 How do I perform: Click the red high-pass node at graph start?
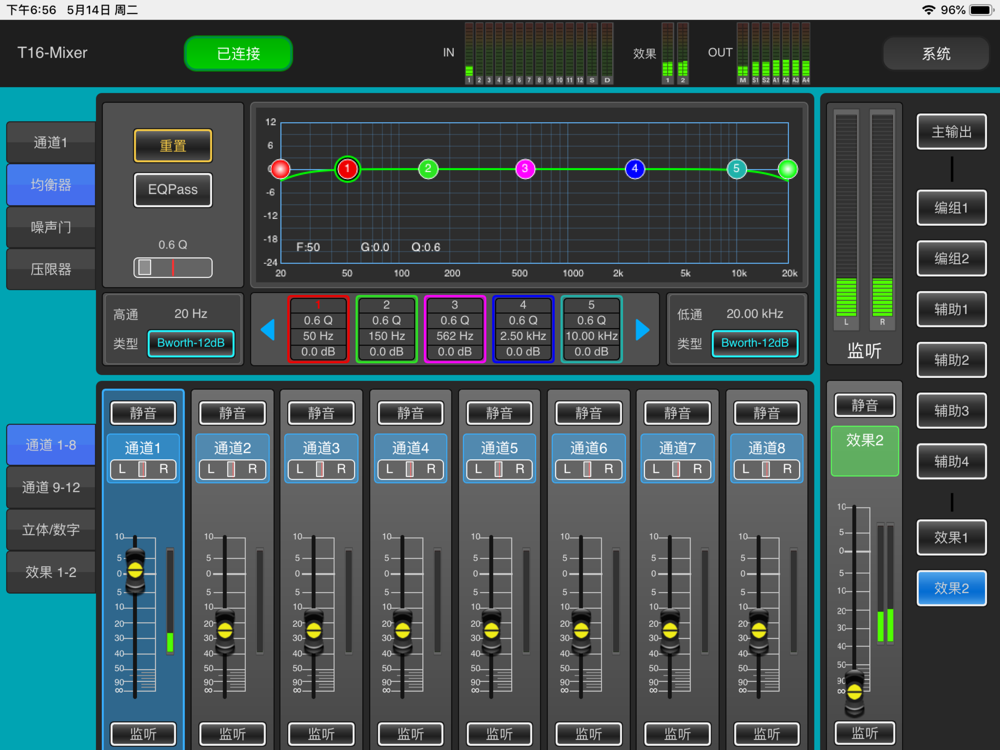tap(280, 169)
